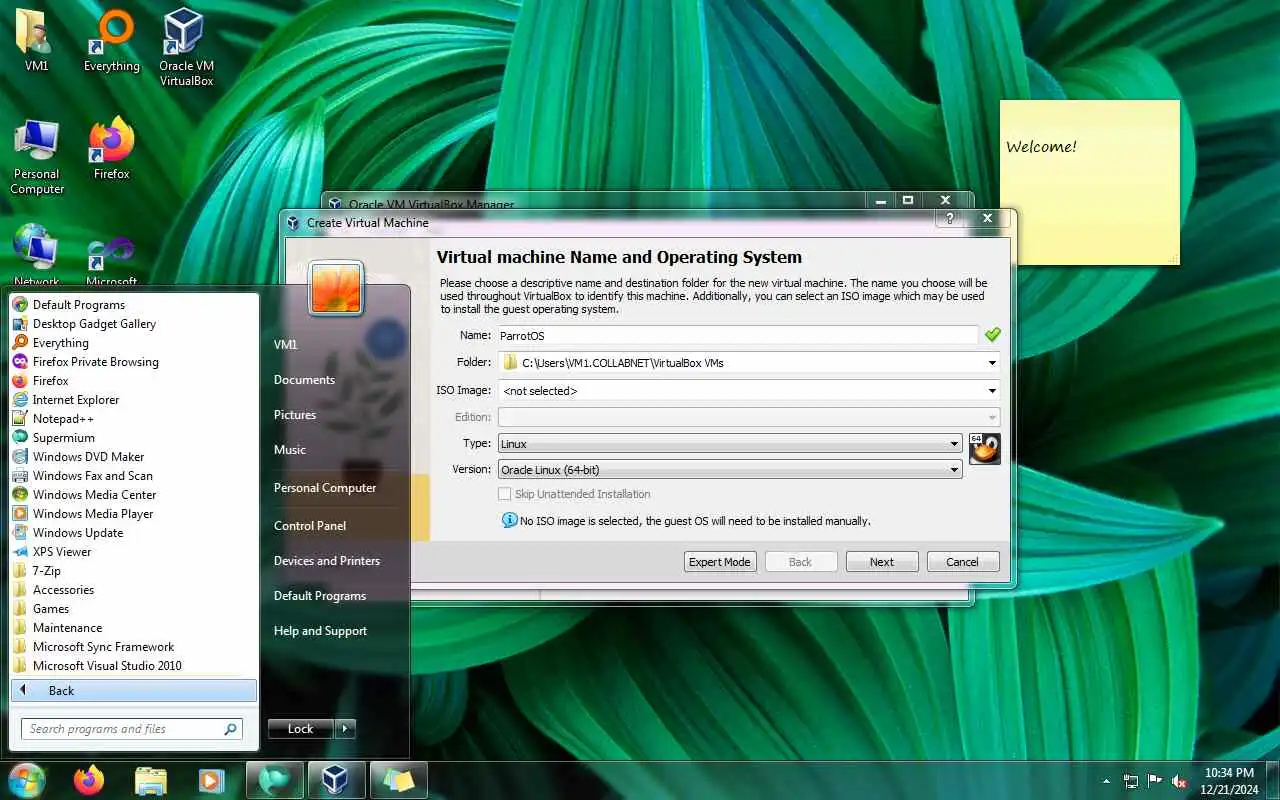
Task: Open Default Programs in program list
Action: click(x=79, y=305)
